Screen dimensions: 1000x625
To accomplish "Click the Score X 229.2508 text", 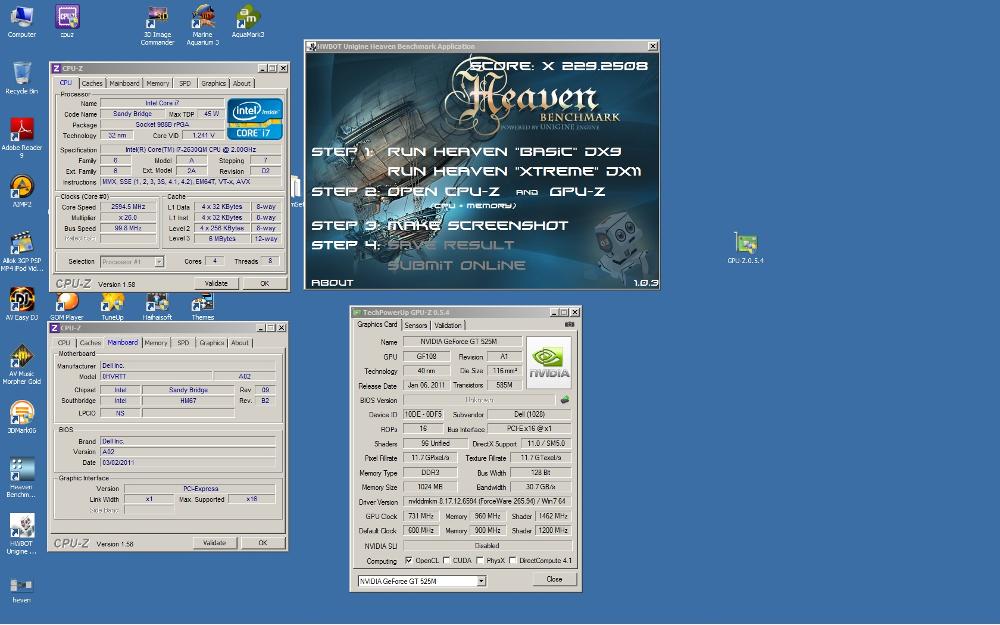I will pos(559,66).
